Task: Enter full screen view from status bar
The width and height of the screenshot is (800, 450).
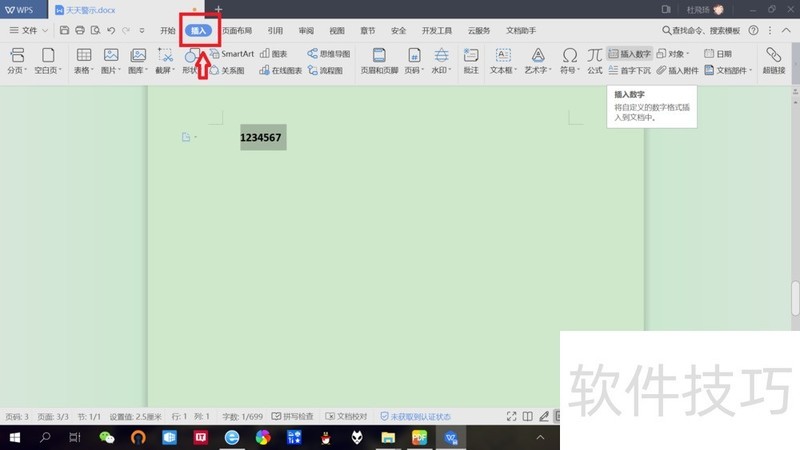Action: [x=511, y=416]
